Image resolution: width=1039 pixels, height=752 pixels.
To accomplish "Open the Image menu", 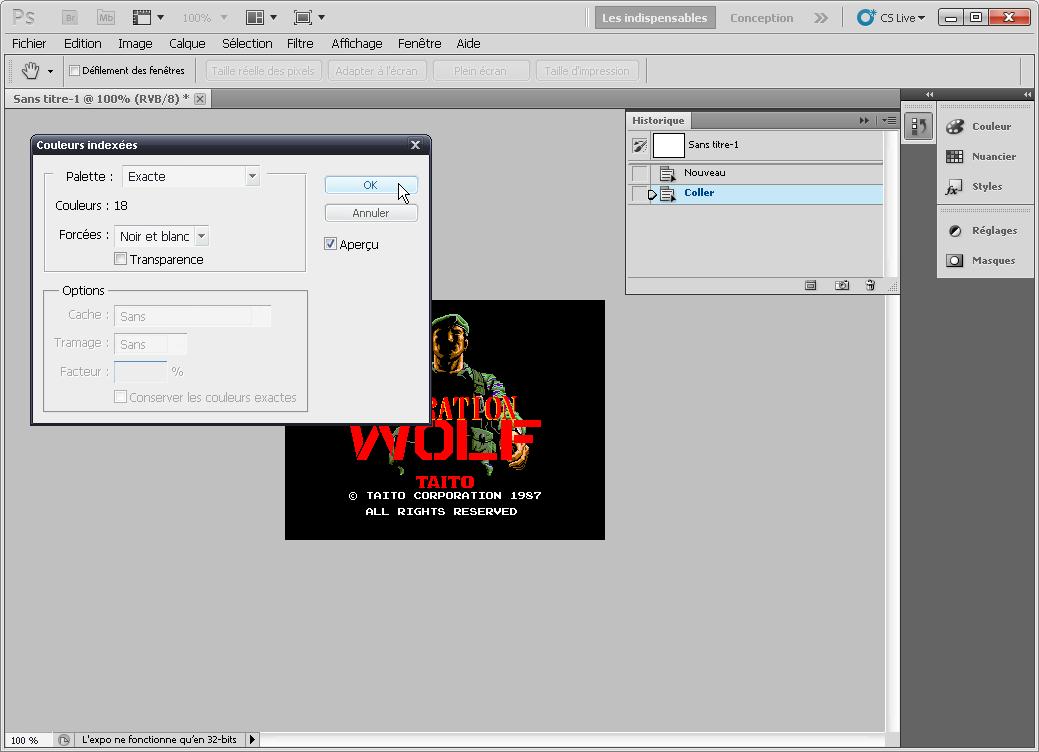I will (x=135, y=44).
